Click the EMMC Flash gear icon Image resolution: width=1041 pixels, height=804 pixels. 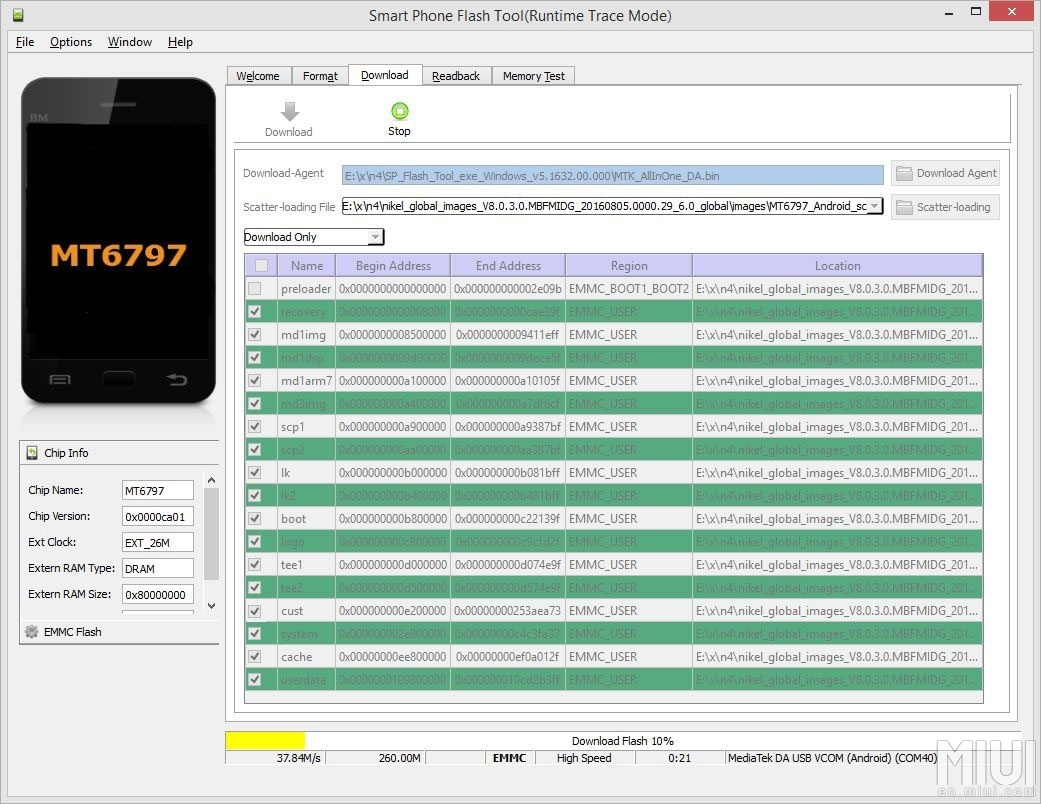pyautogui.click(x=32, y=632)
